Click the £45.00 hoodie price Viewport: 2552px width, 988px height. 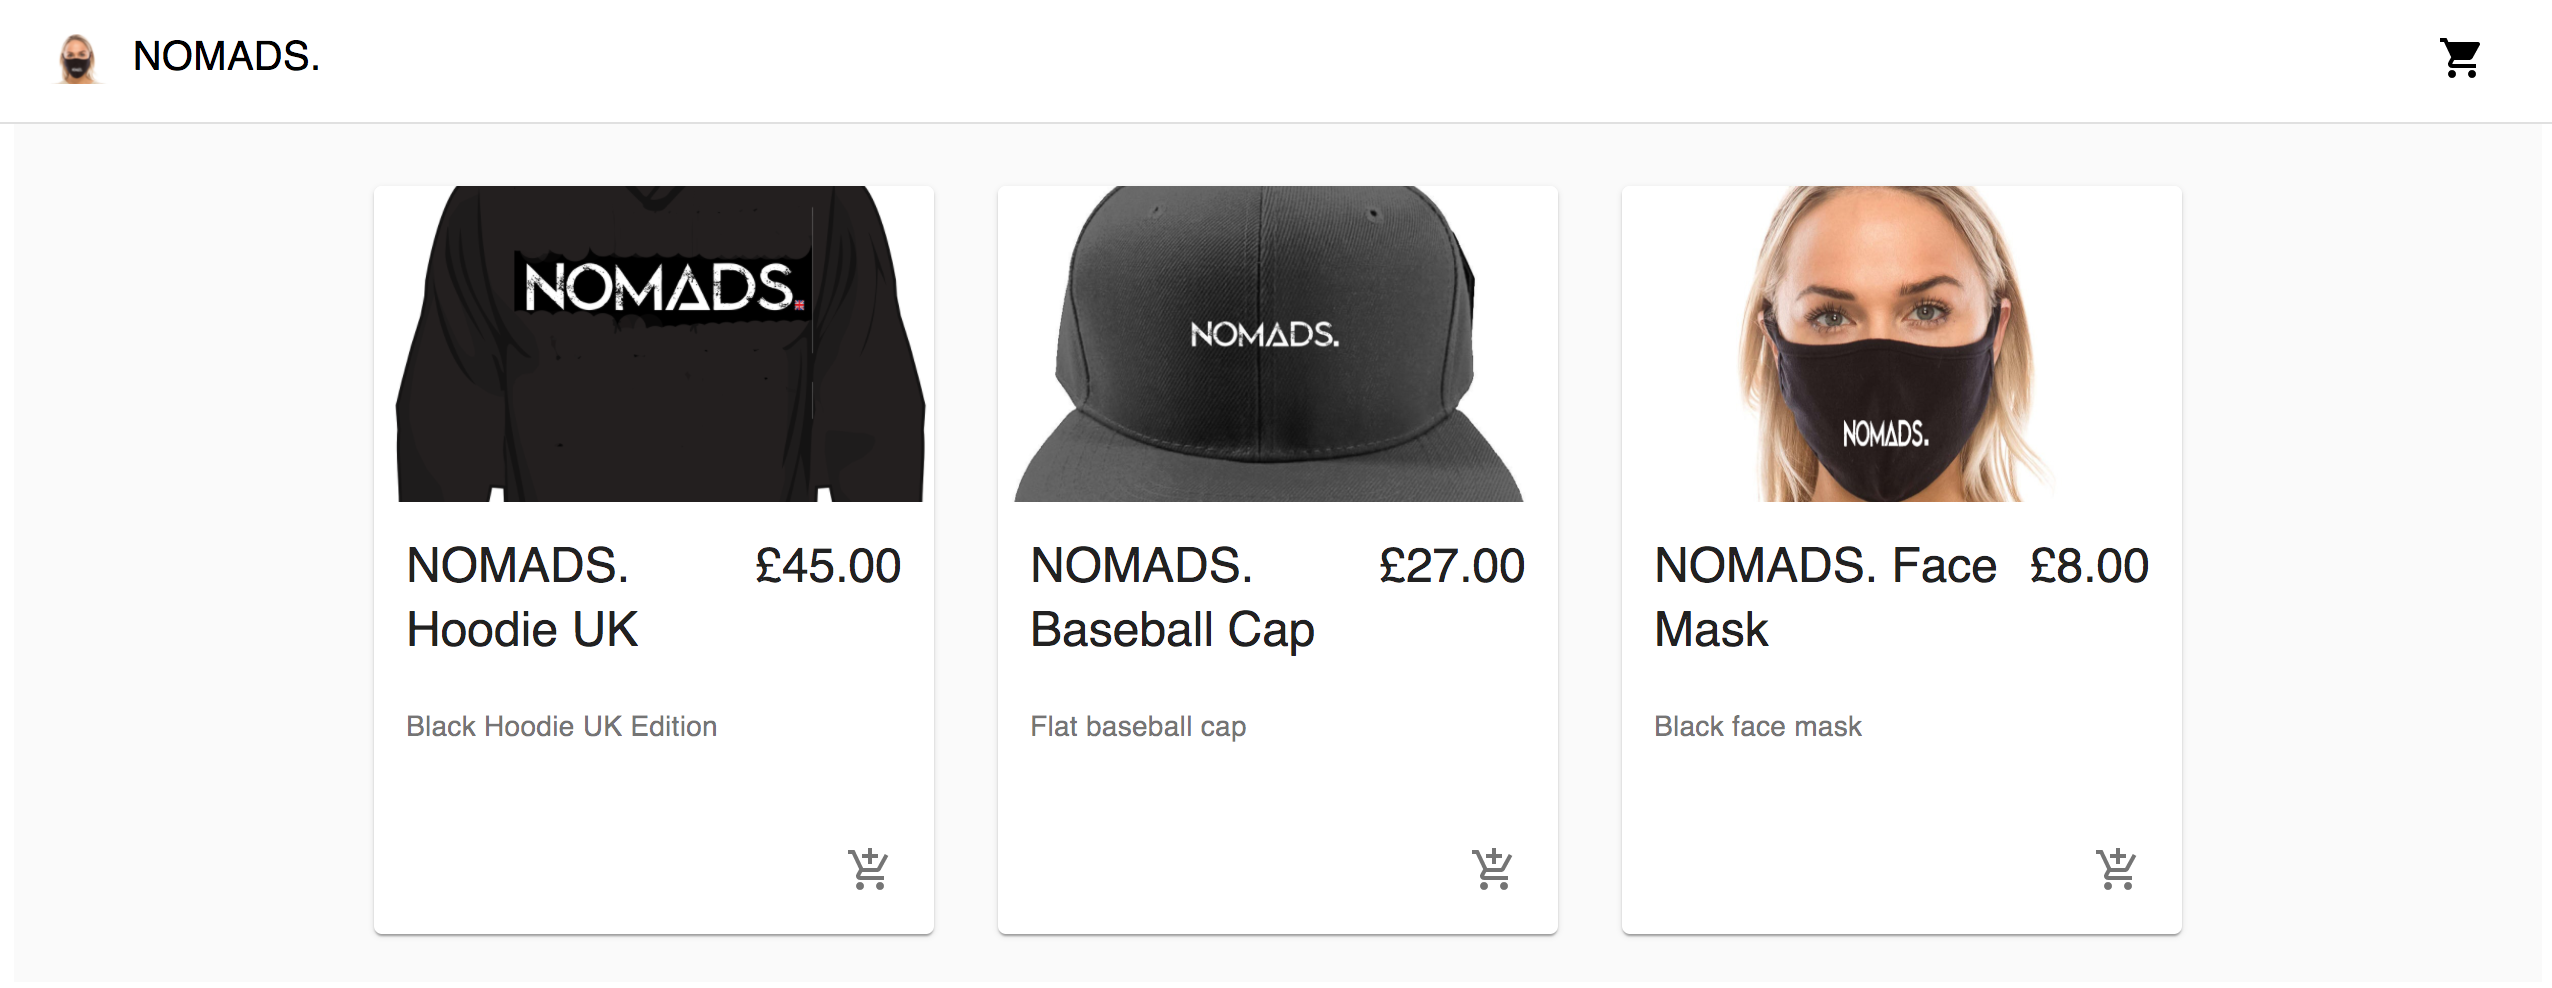pyautogui.click(x=828, y=566)
